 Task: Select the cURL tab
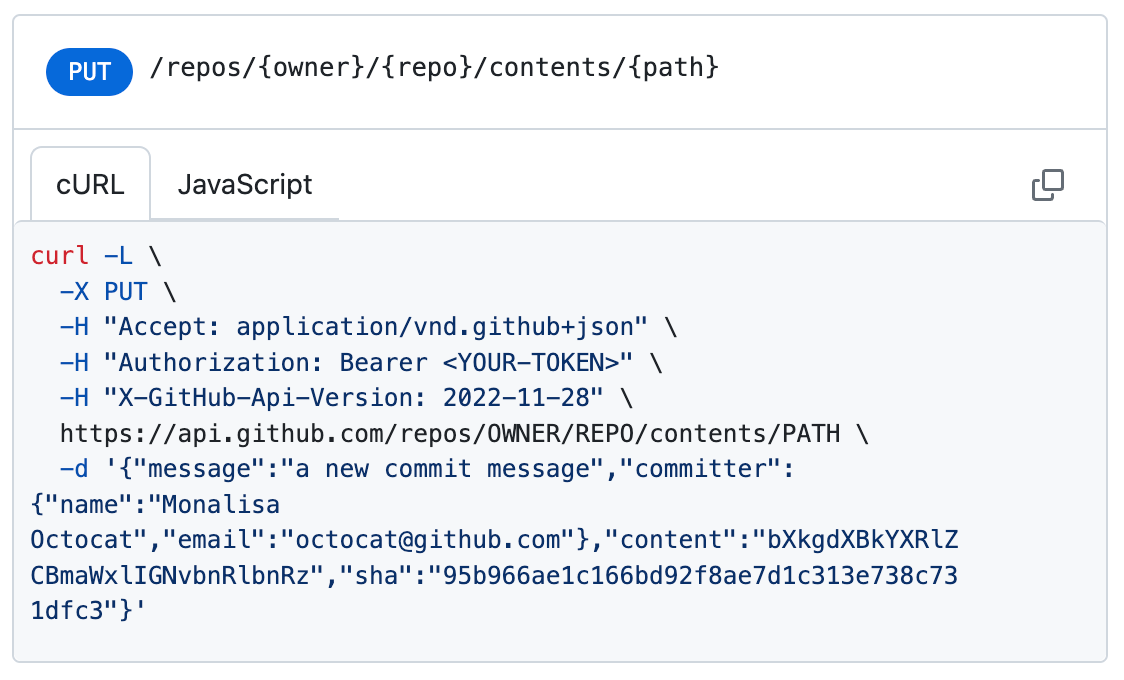point(90,185)
